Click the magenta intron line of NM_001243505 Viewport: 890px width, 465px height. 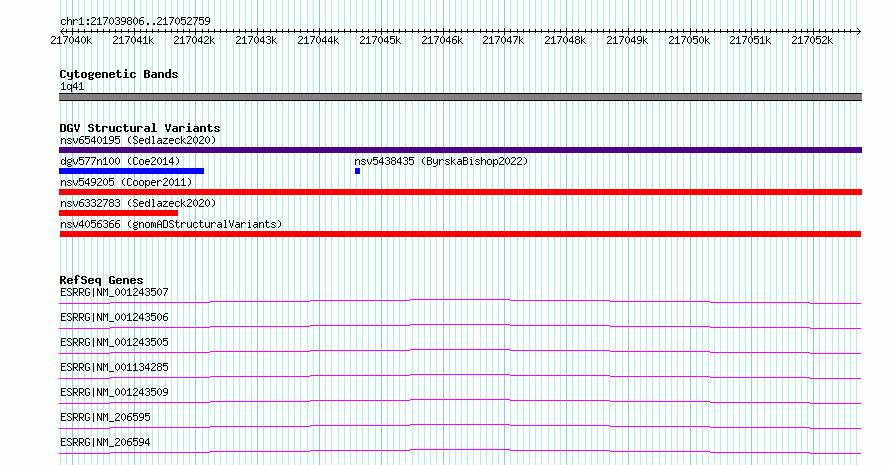pyautogui.click(x=460, y=349)
